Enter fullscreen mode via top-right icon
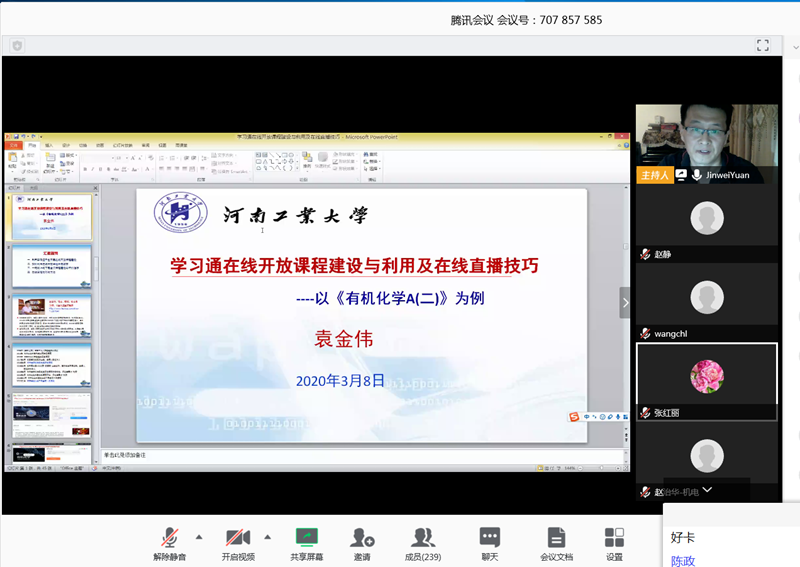 [x=763, y=45]
